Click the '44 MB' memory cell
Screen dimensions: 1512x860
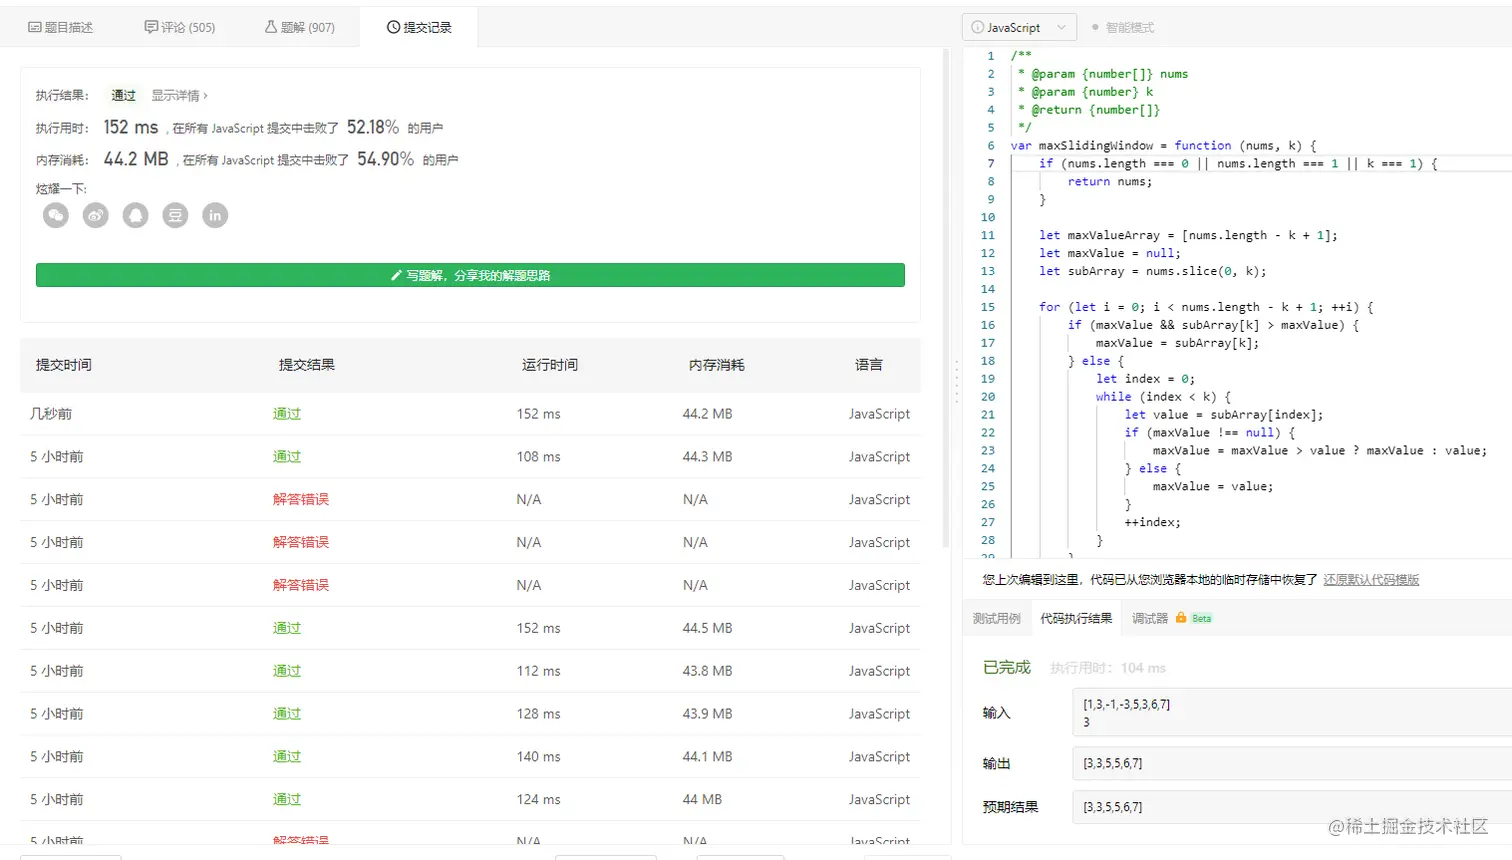(x=702, y=800)
